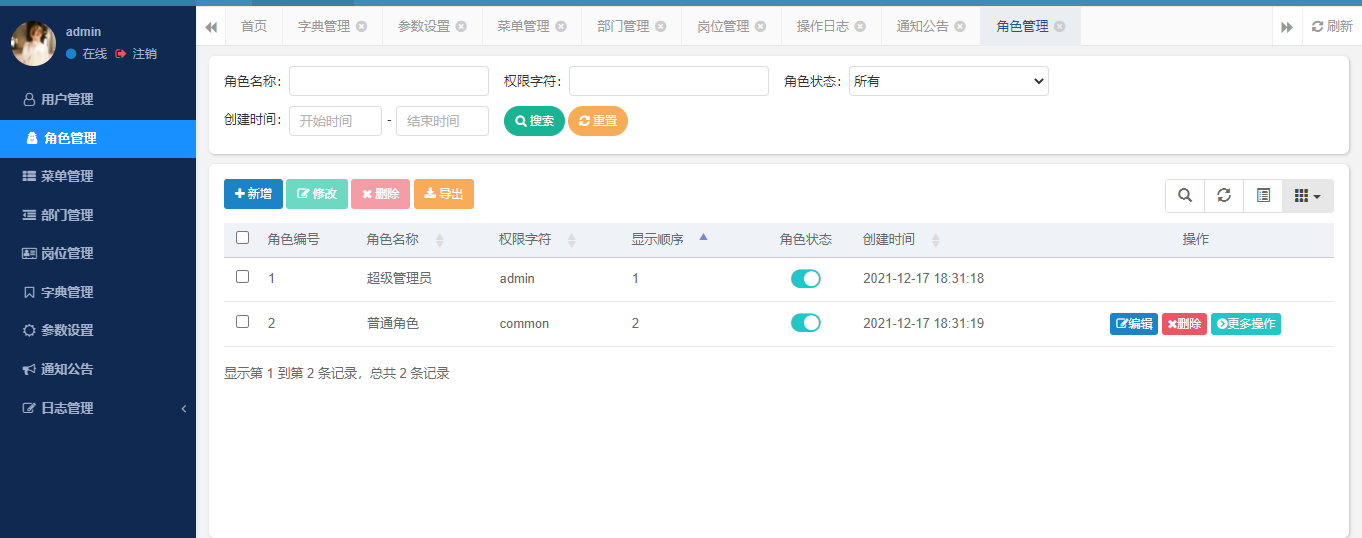Refresh the table with circular arrows icon
1362x538 pixels.
pyautogui.click(x=1224, y=196)
